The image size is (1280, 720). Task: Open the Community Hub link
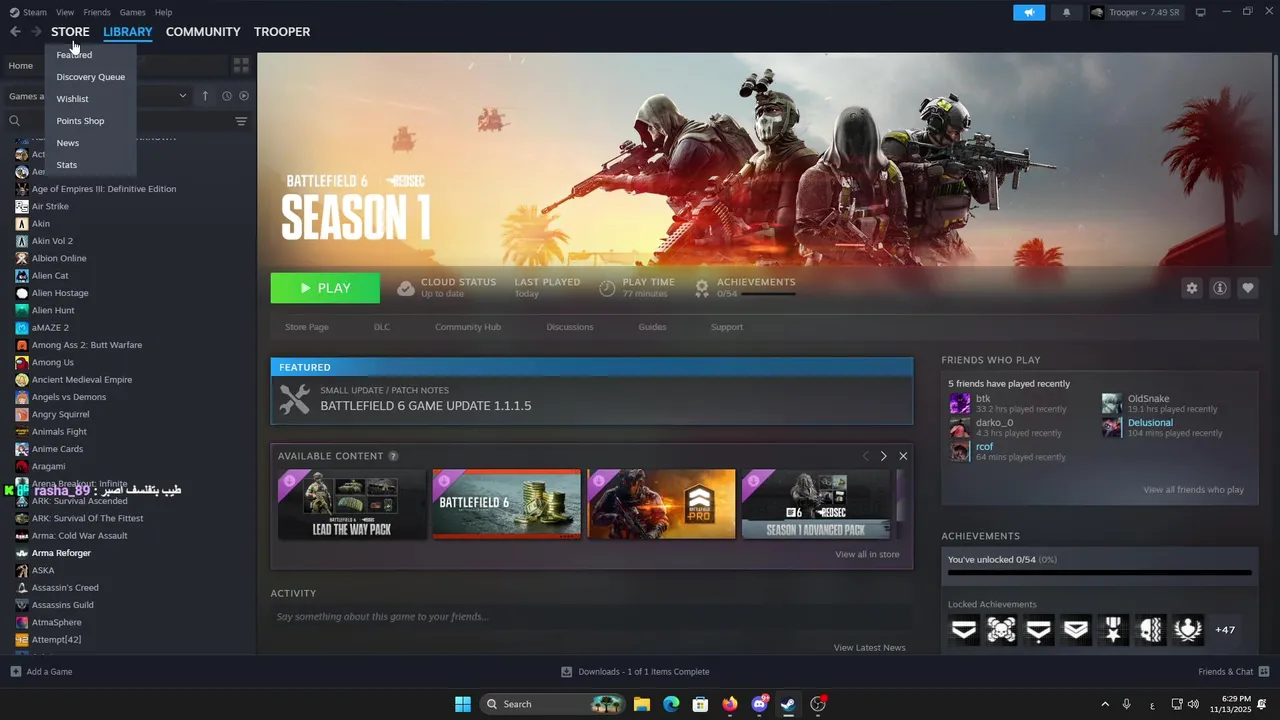468,327
